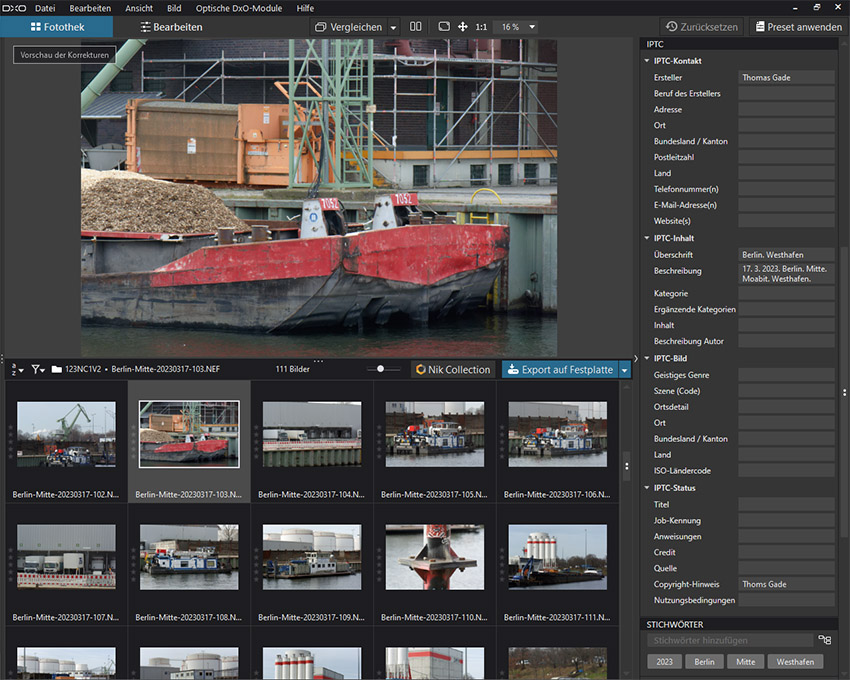This screenshot has height=680, width=850.
Task: Switch to the Fotothek tab
Action: tap(57, 27)
